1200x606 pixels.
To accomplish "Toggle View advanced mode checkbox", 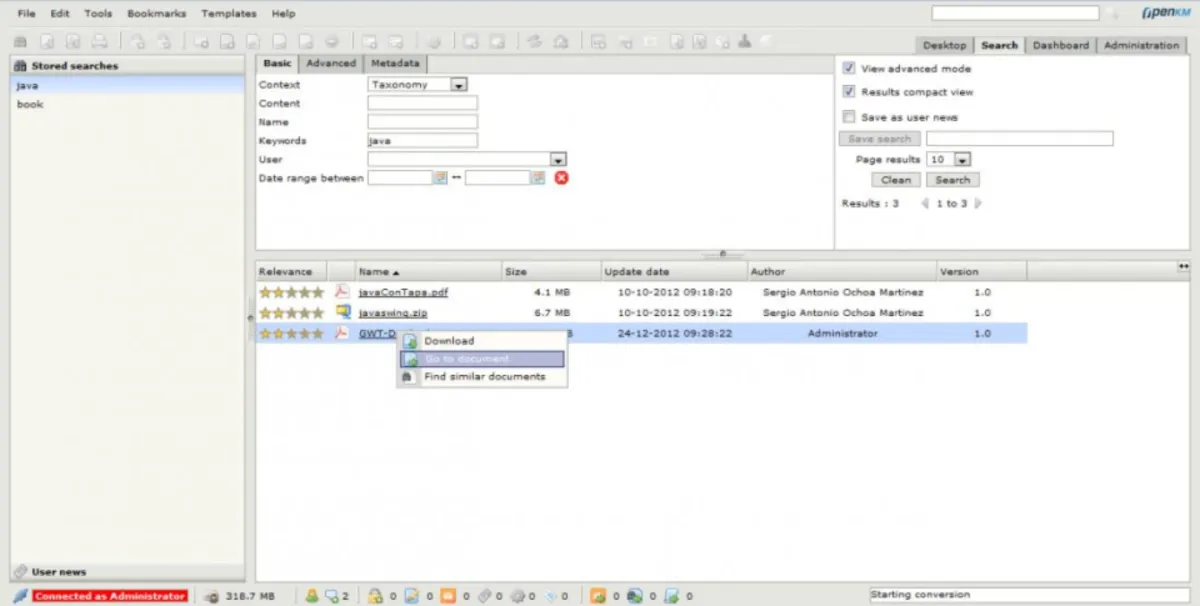I will coord(849,68).
